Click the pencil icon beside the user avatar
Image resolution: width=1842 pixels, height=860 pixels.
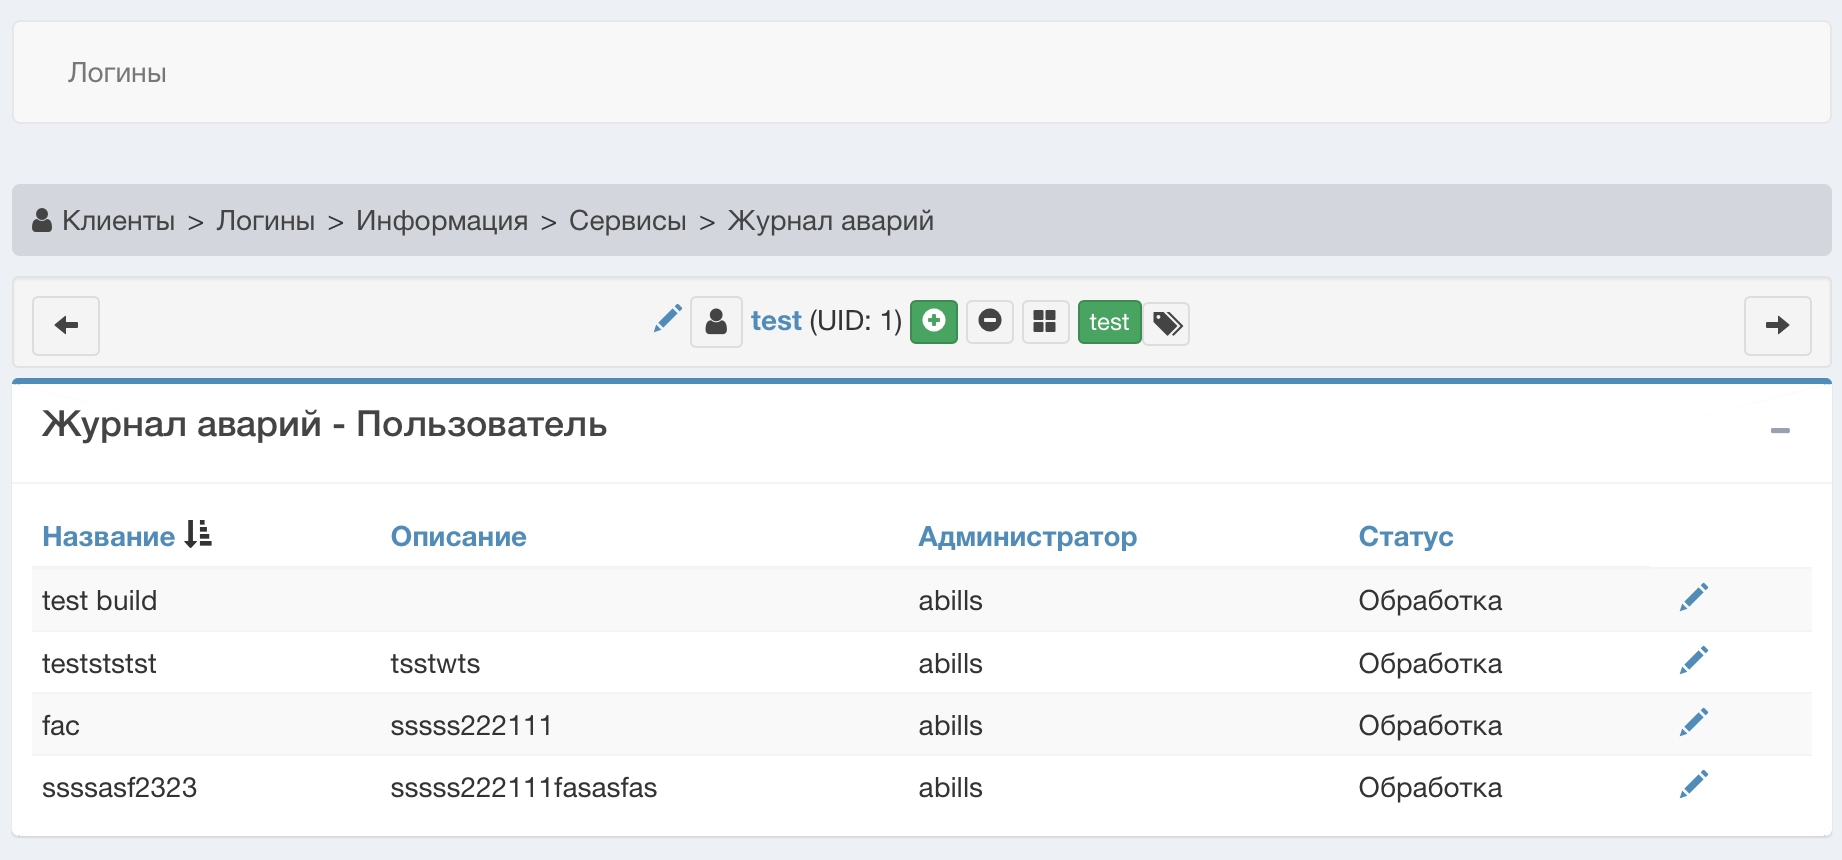pos(667,319)
